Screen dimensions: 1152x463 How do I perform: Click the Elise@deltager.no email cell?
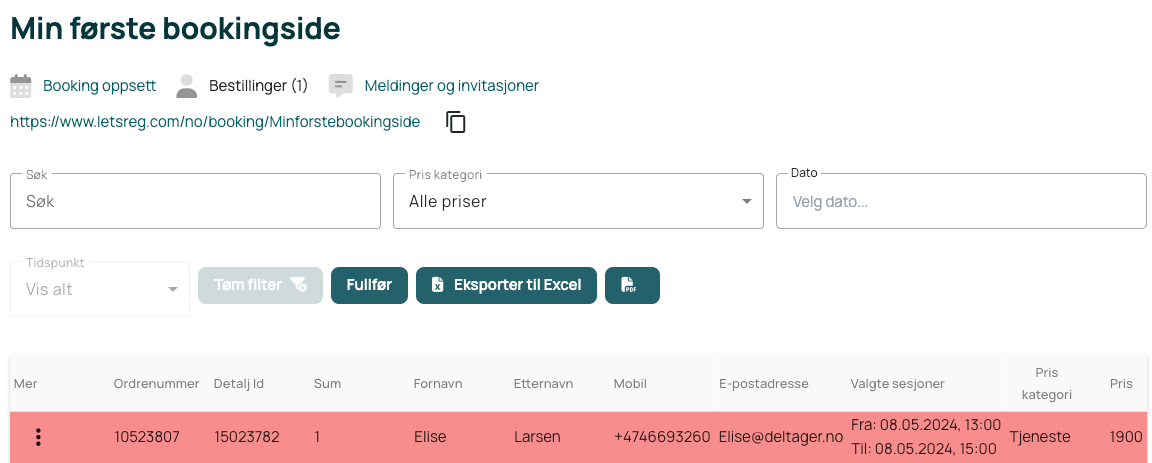[x=781, y=437]
